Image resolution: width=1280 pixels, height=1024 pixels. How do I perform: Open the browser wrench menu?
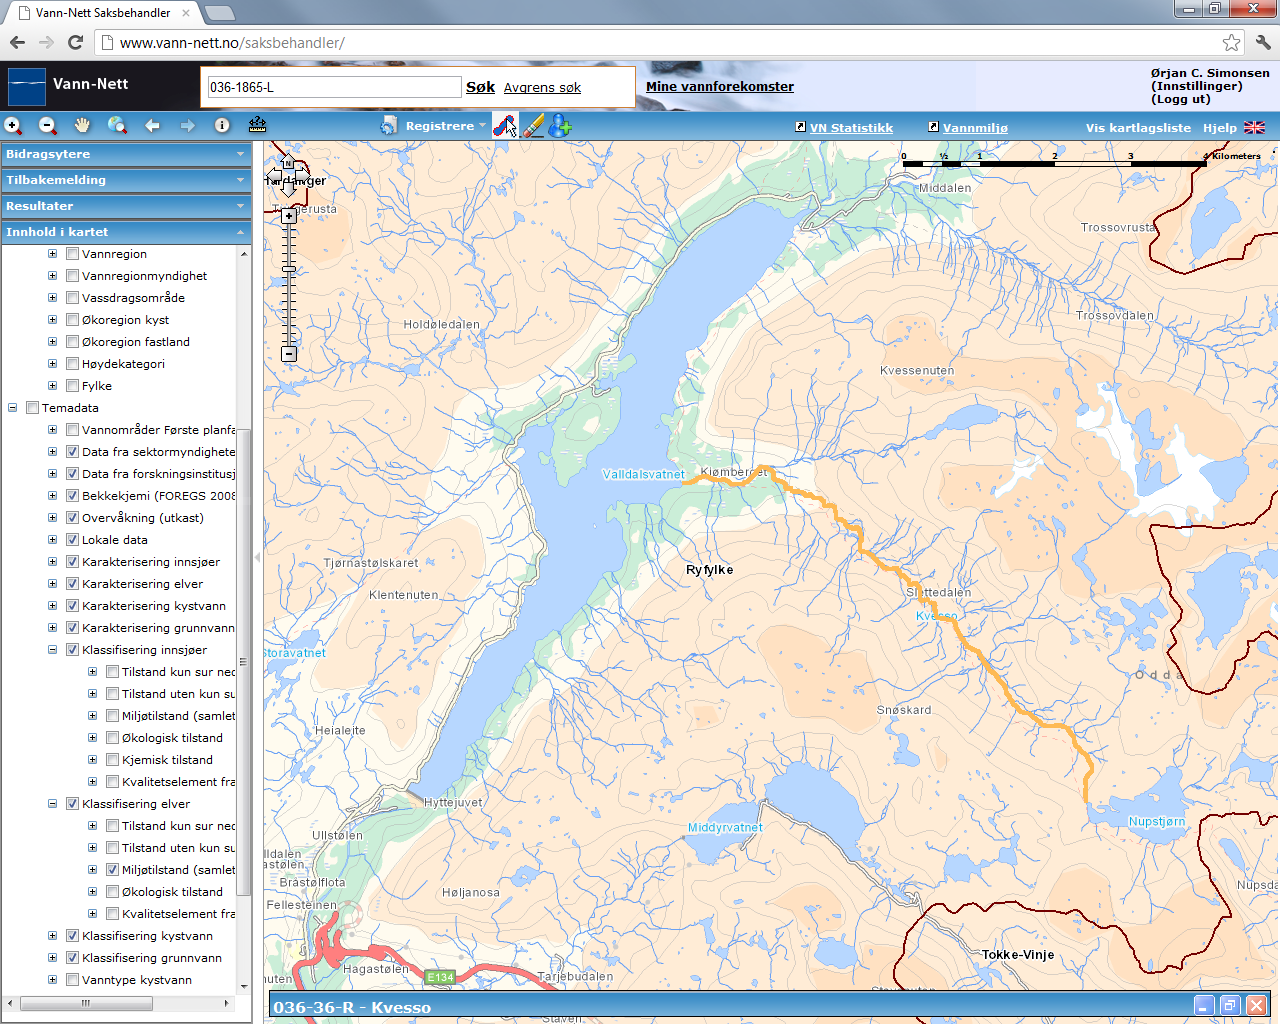point(1263,43)
